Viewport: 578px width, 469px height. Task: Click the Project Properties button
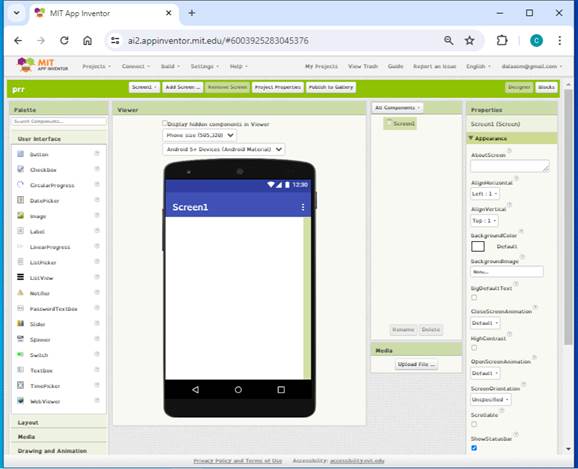tap(278, 87)
